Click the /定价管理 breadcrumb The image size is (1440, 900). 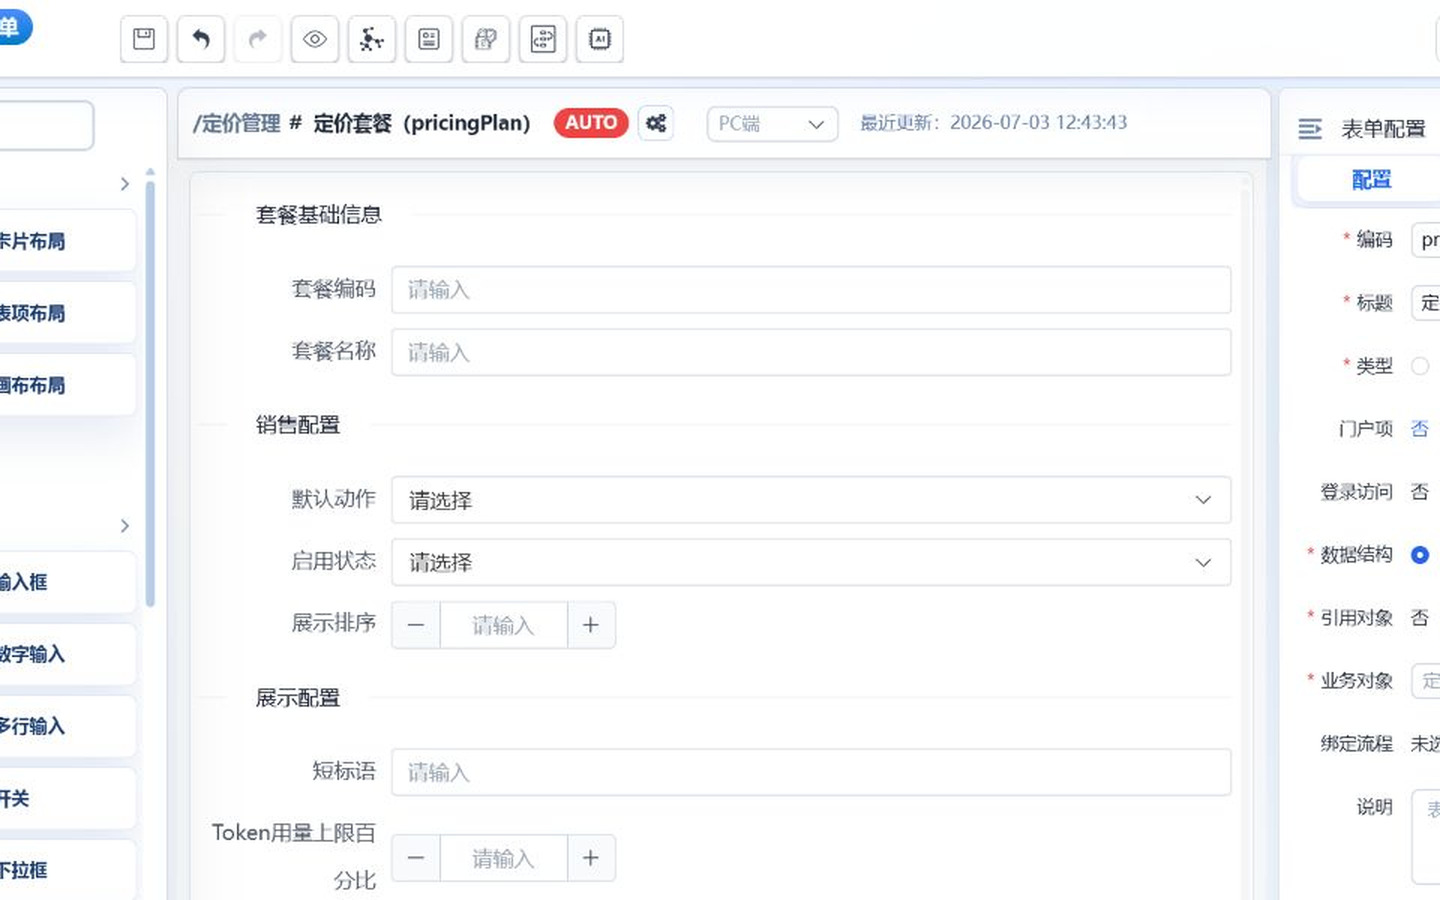point(237,123)
